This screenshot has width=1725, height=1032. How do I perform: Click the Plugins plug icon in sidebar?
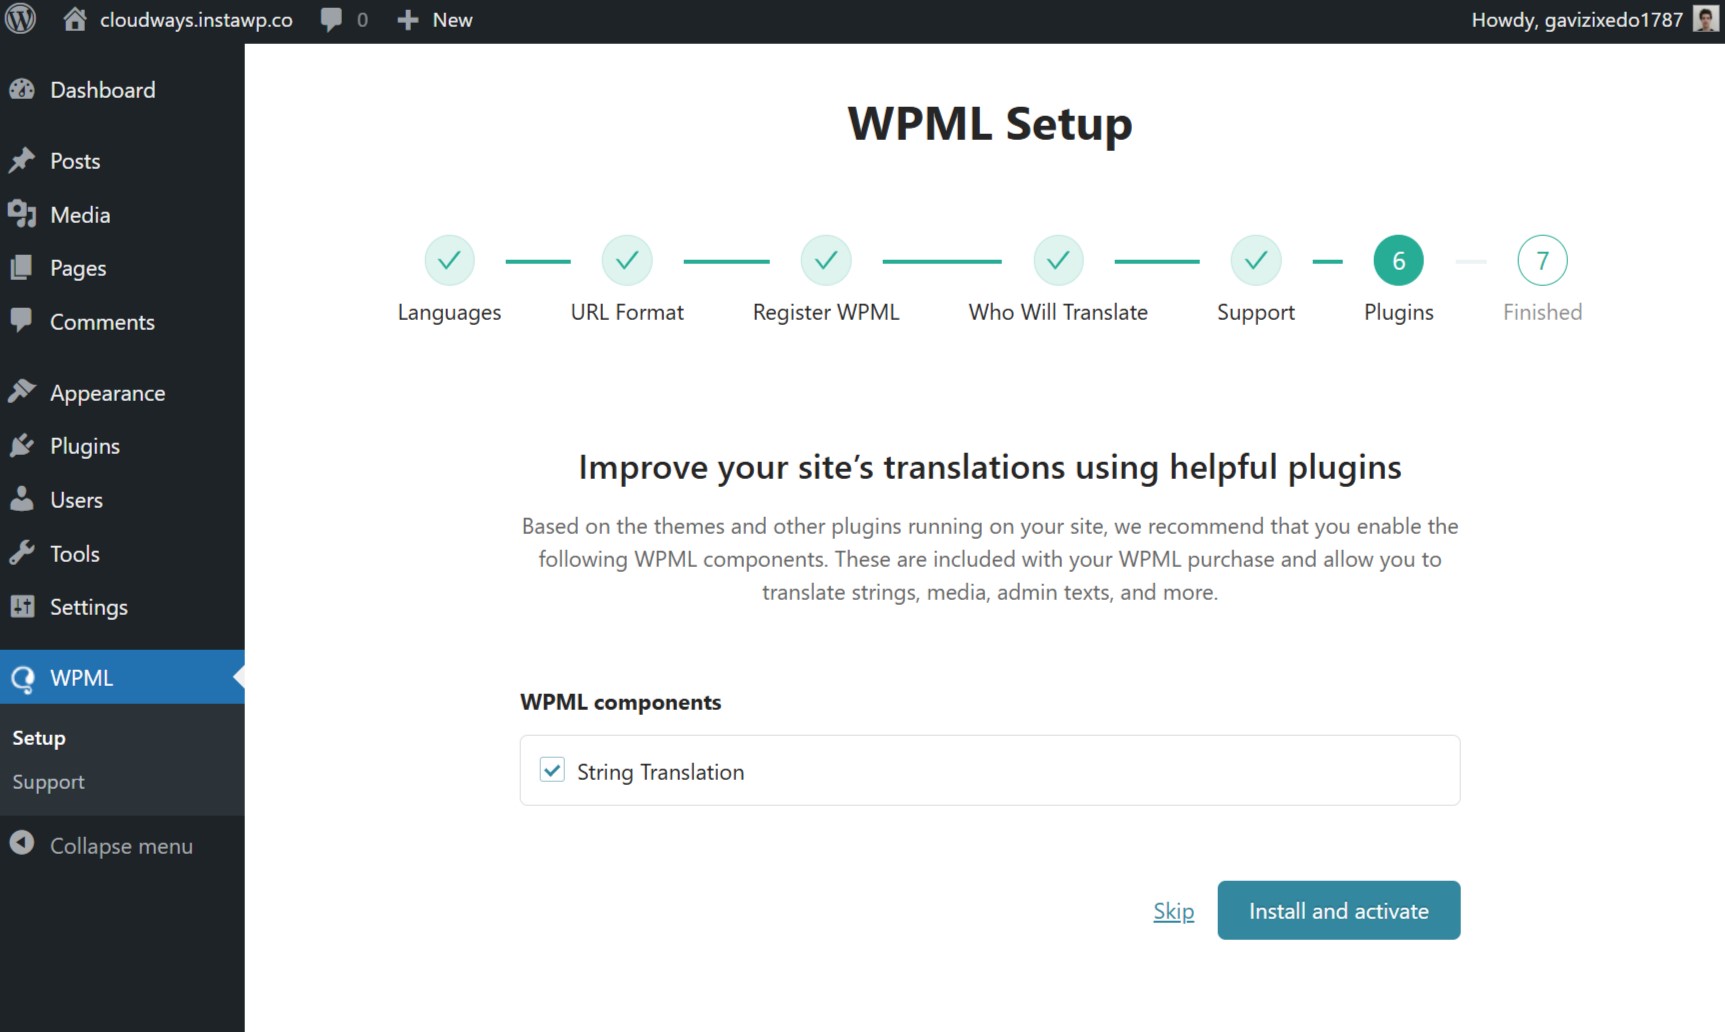22,446
